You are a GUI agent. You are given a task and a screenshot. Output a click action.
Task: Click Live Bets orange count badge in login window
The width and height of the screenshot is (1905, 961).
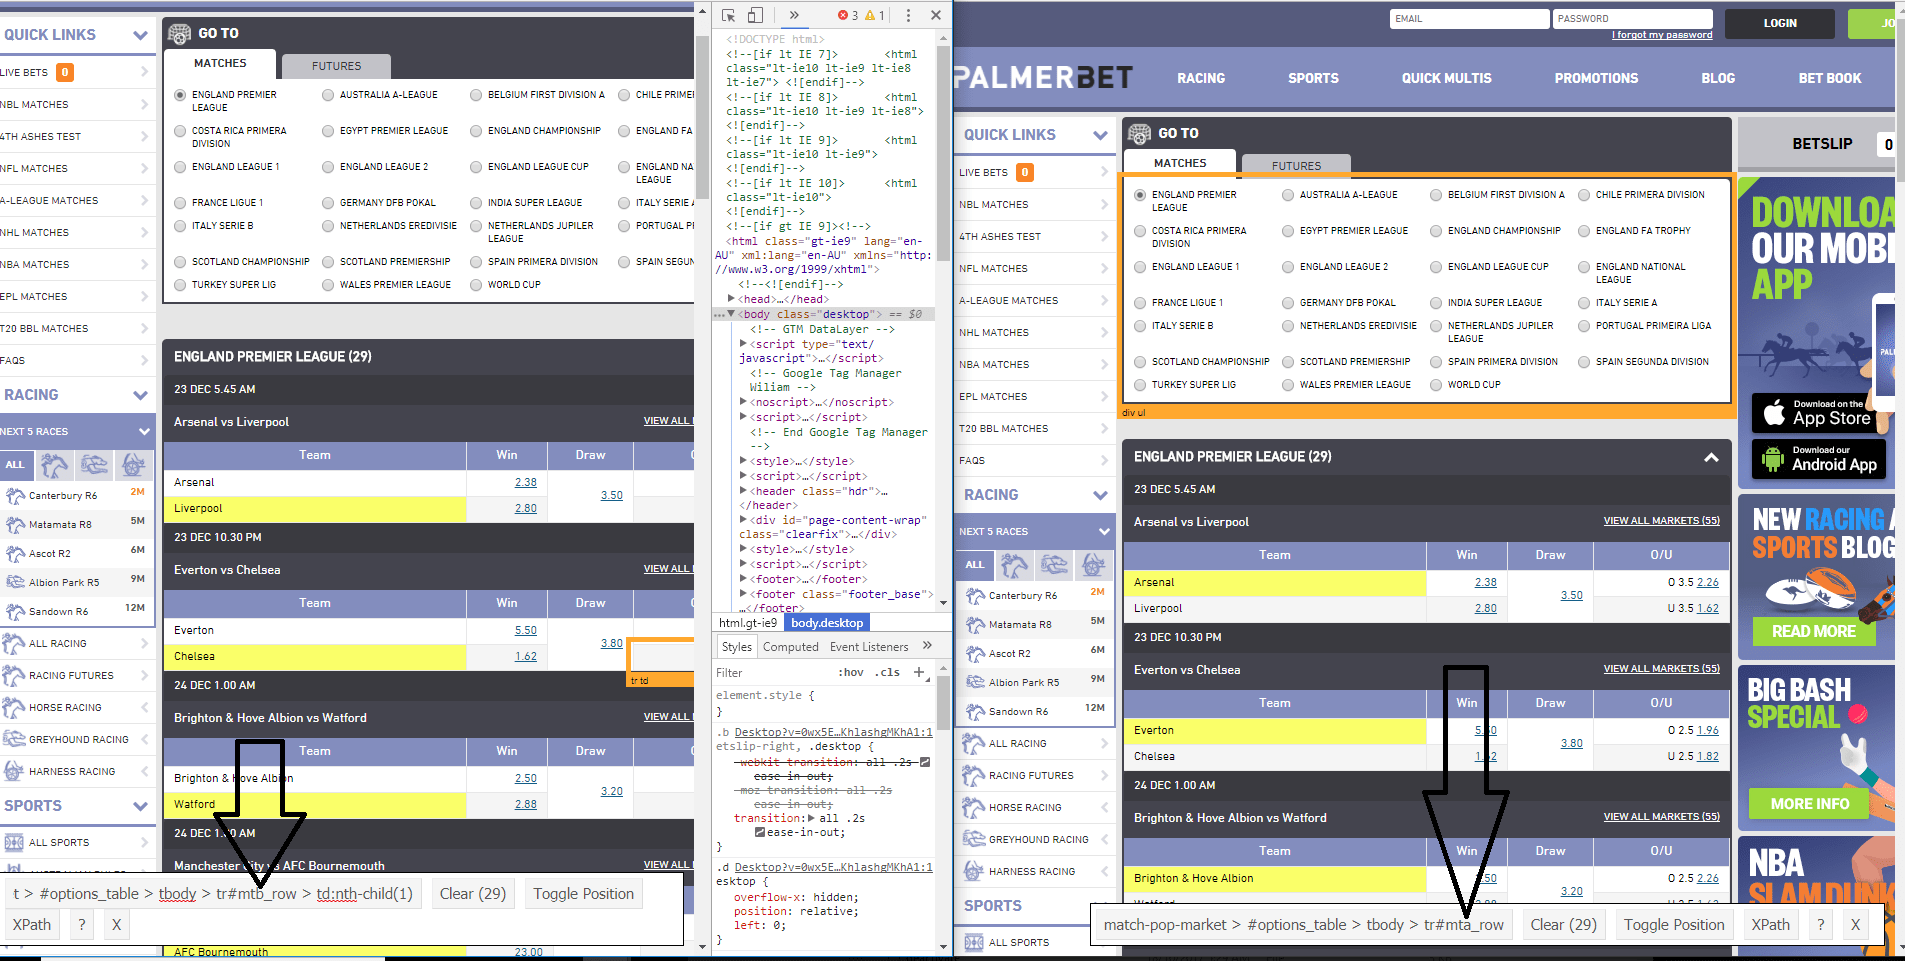coord(1025,172)
